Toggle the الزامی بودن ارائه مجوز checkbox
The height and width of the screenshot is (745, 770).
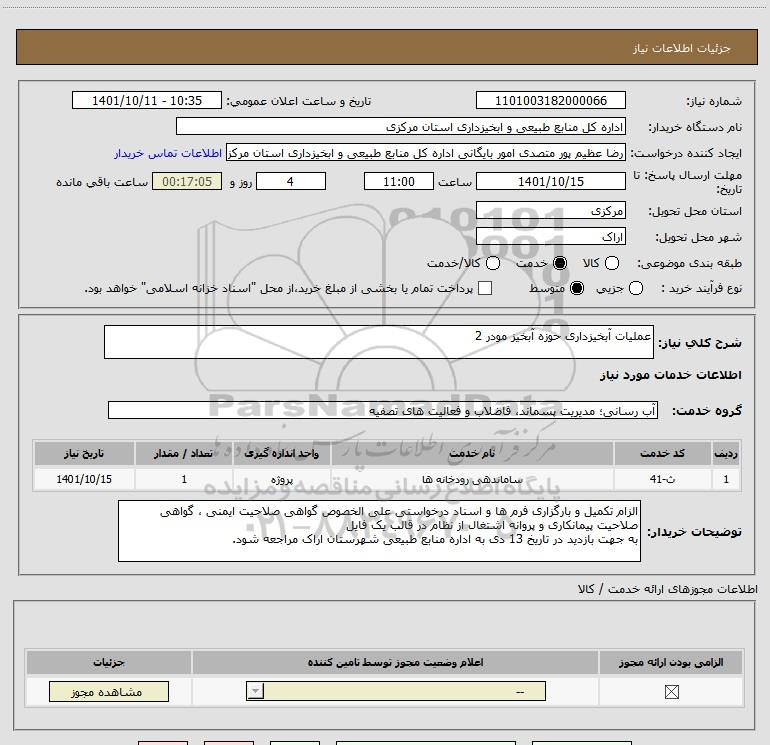point(671,692)
